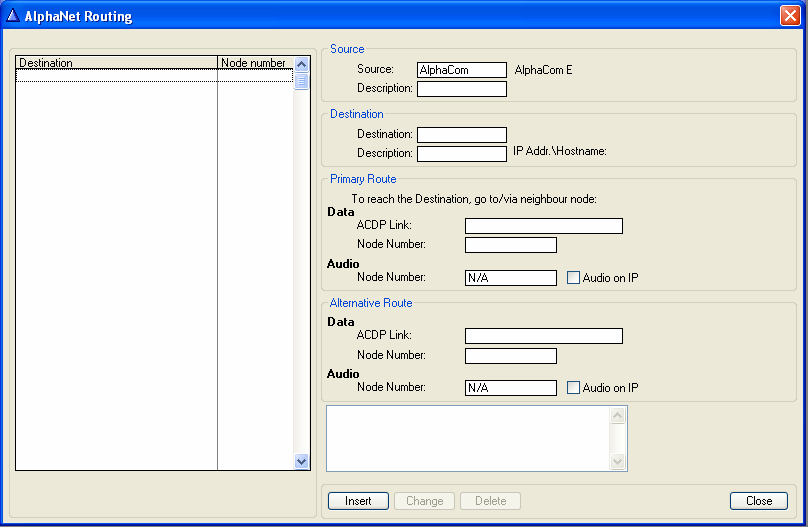Enable Audio on IP for Alternative Route
The width and height of the screenshot is (808, 527).
(573, 388)
